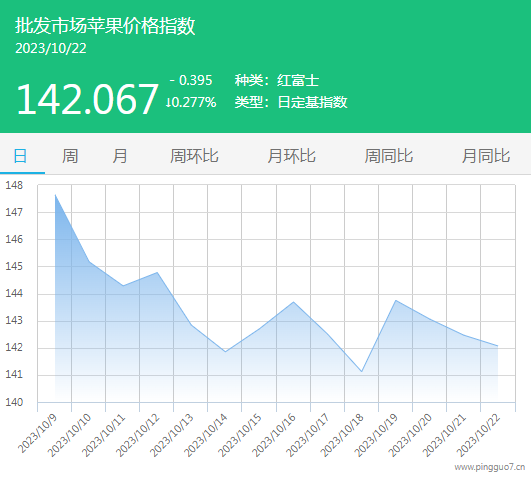Open the 月环比 tab

(x=291, y=156)
